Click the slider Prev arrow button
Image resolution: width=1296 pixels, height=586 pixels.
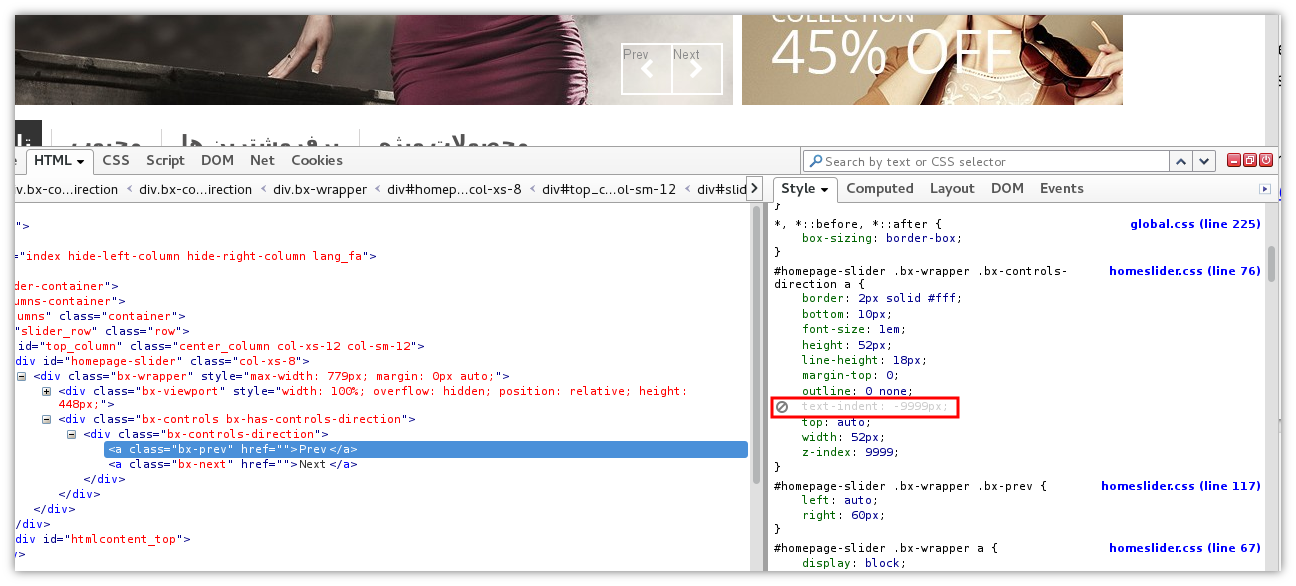point(647,69)
